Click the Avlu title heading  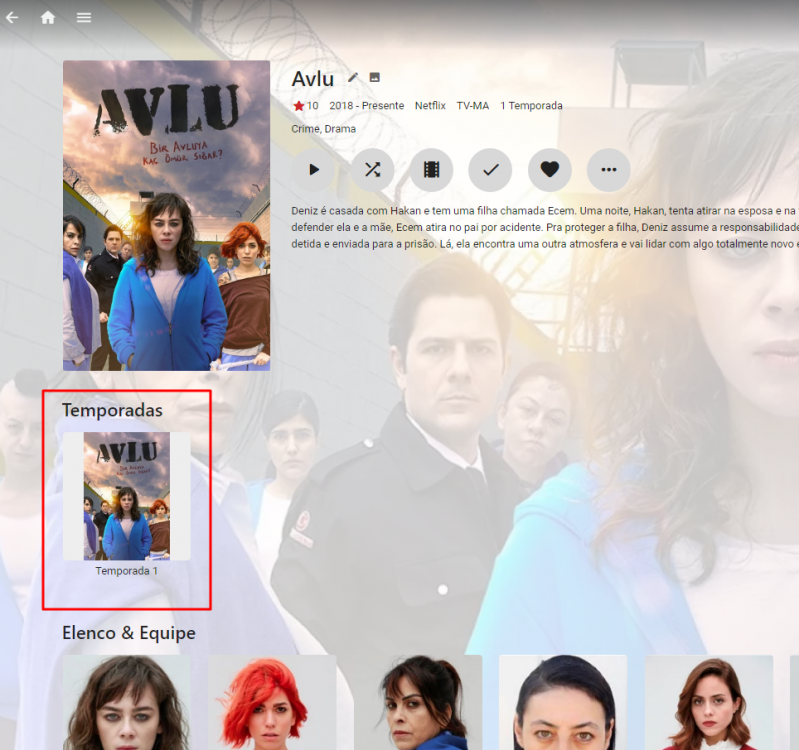[x=313, y=79]
